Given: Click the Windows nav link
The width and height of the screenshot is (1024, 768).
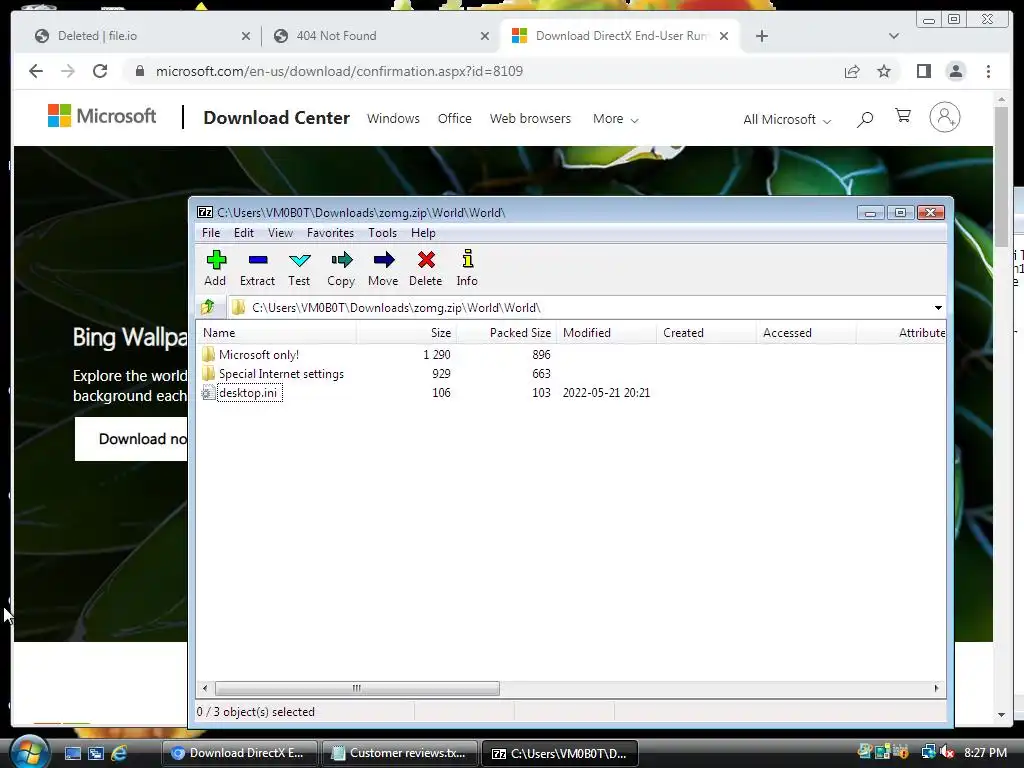Looking at the screenshot, I should [x=393, y=118].
